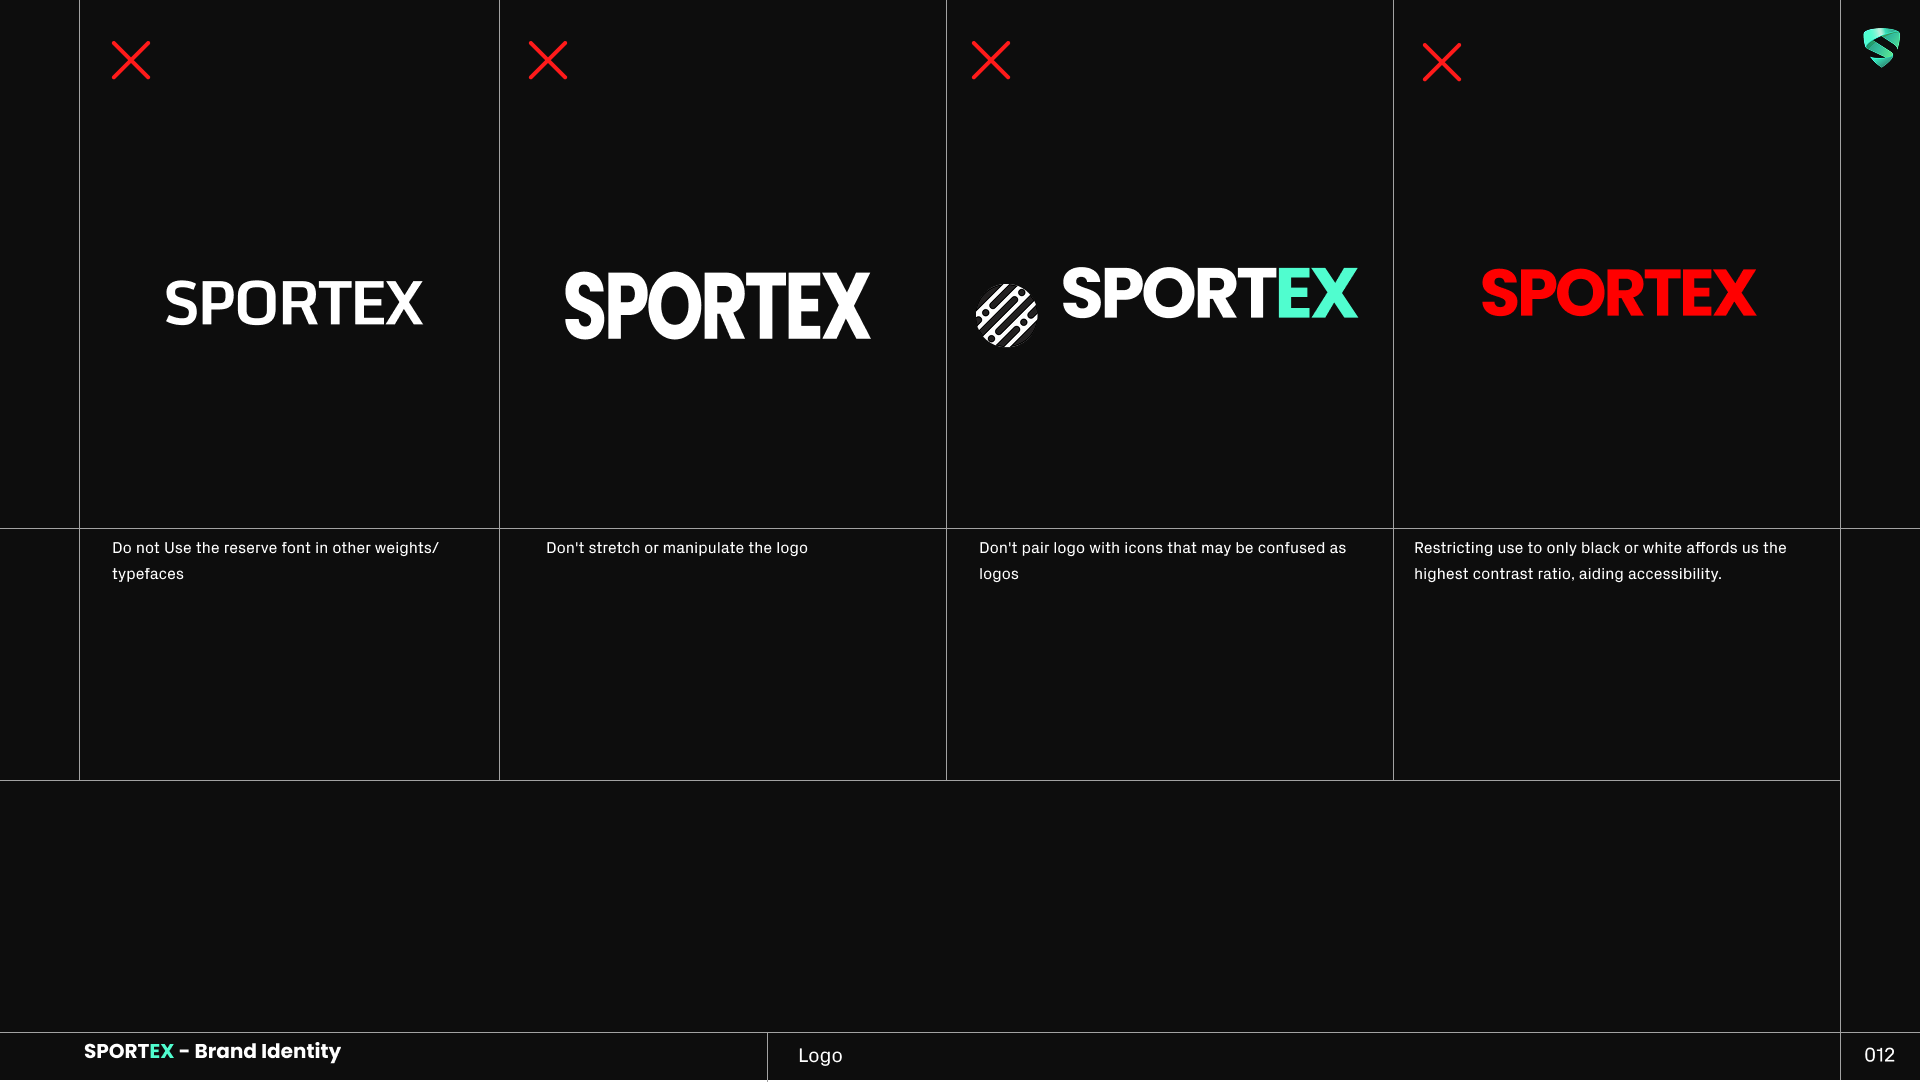Click the red X above stretched logo
Screen dimensions: 1920x1082
(548, 60)
